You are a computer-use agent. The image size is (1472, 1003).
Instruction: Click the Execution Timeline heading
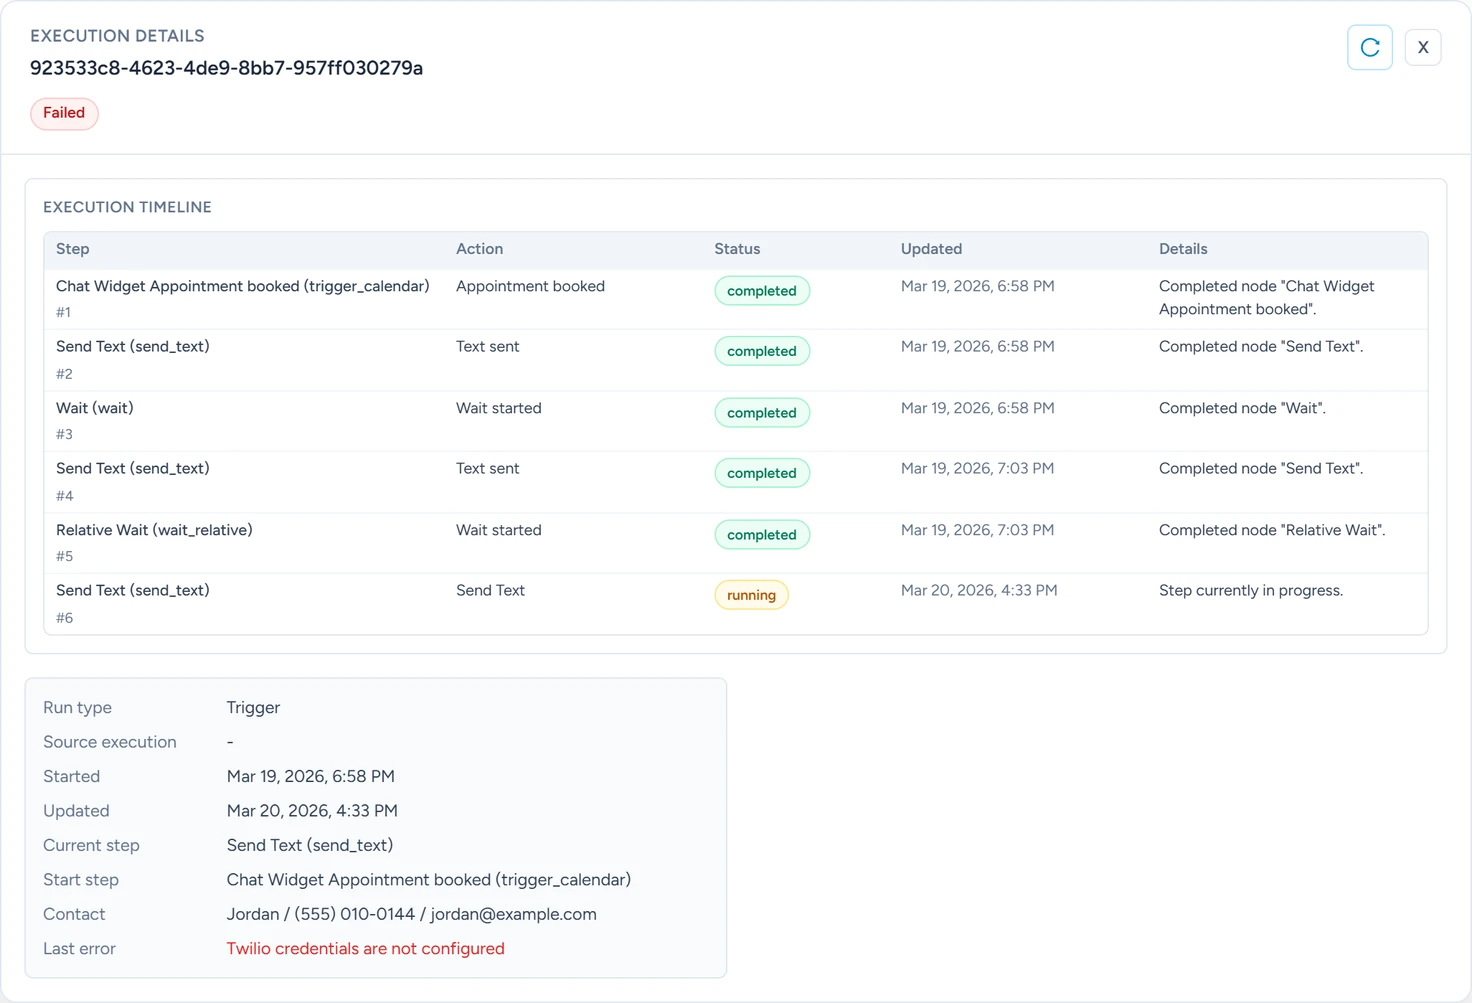click(127, 207)
